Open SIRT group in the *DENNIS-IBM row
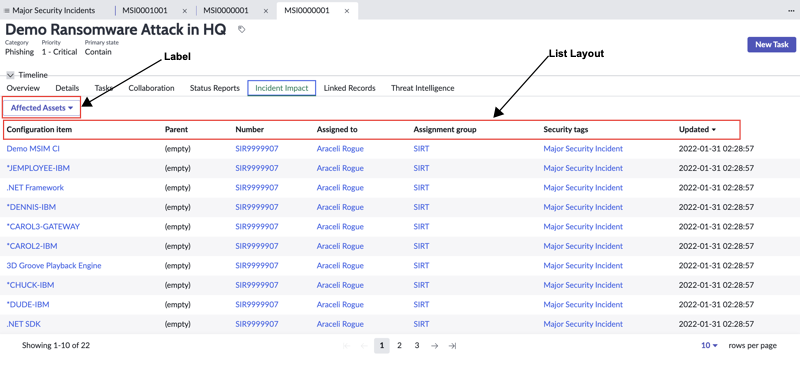Viewport: 800px width, 388px height. (x=421, y=207)
